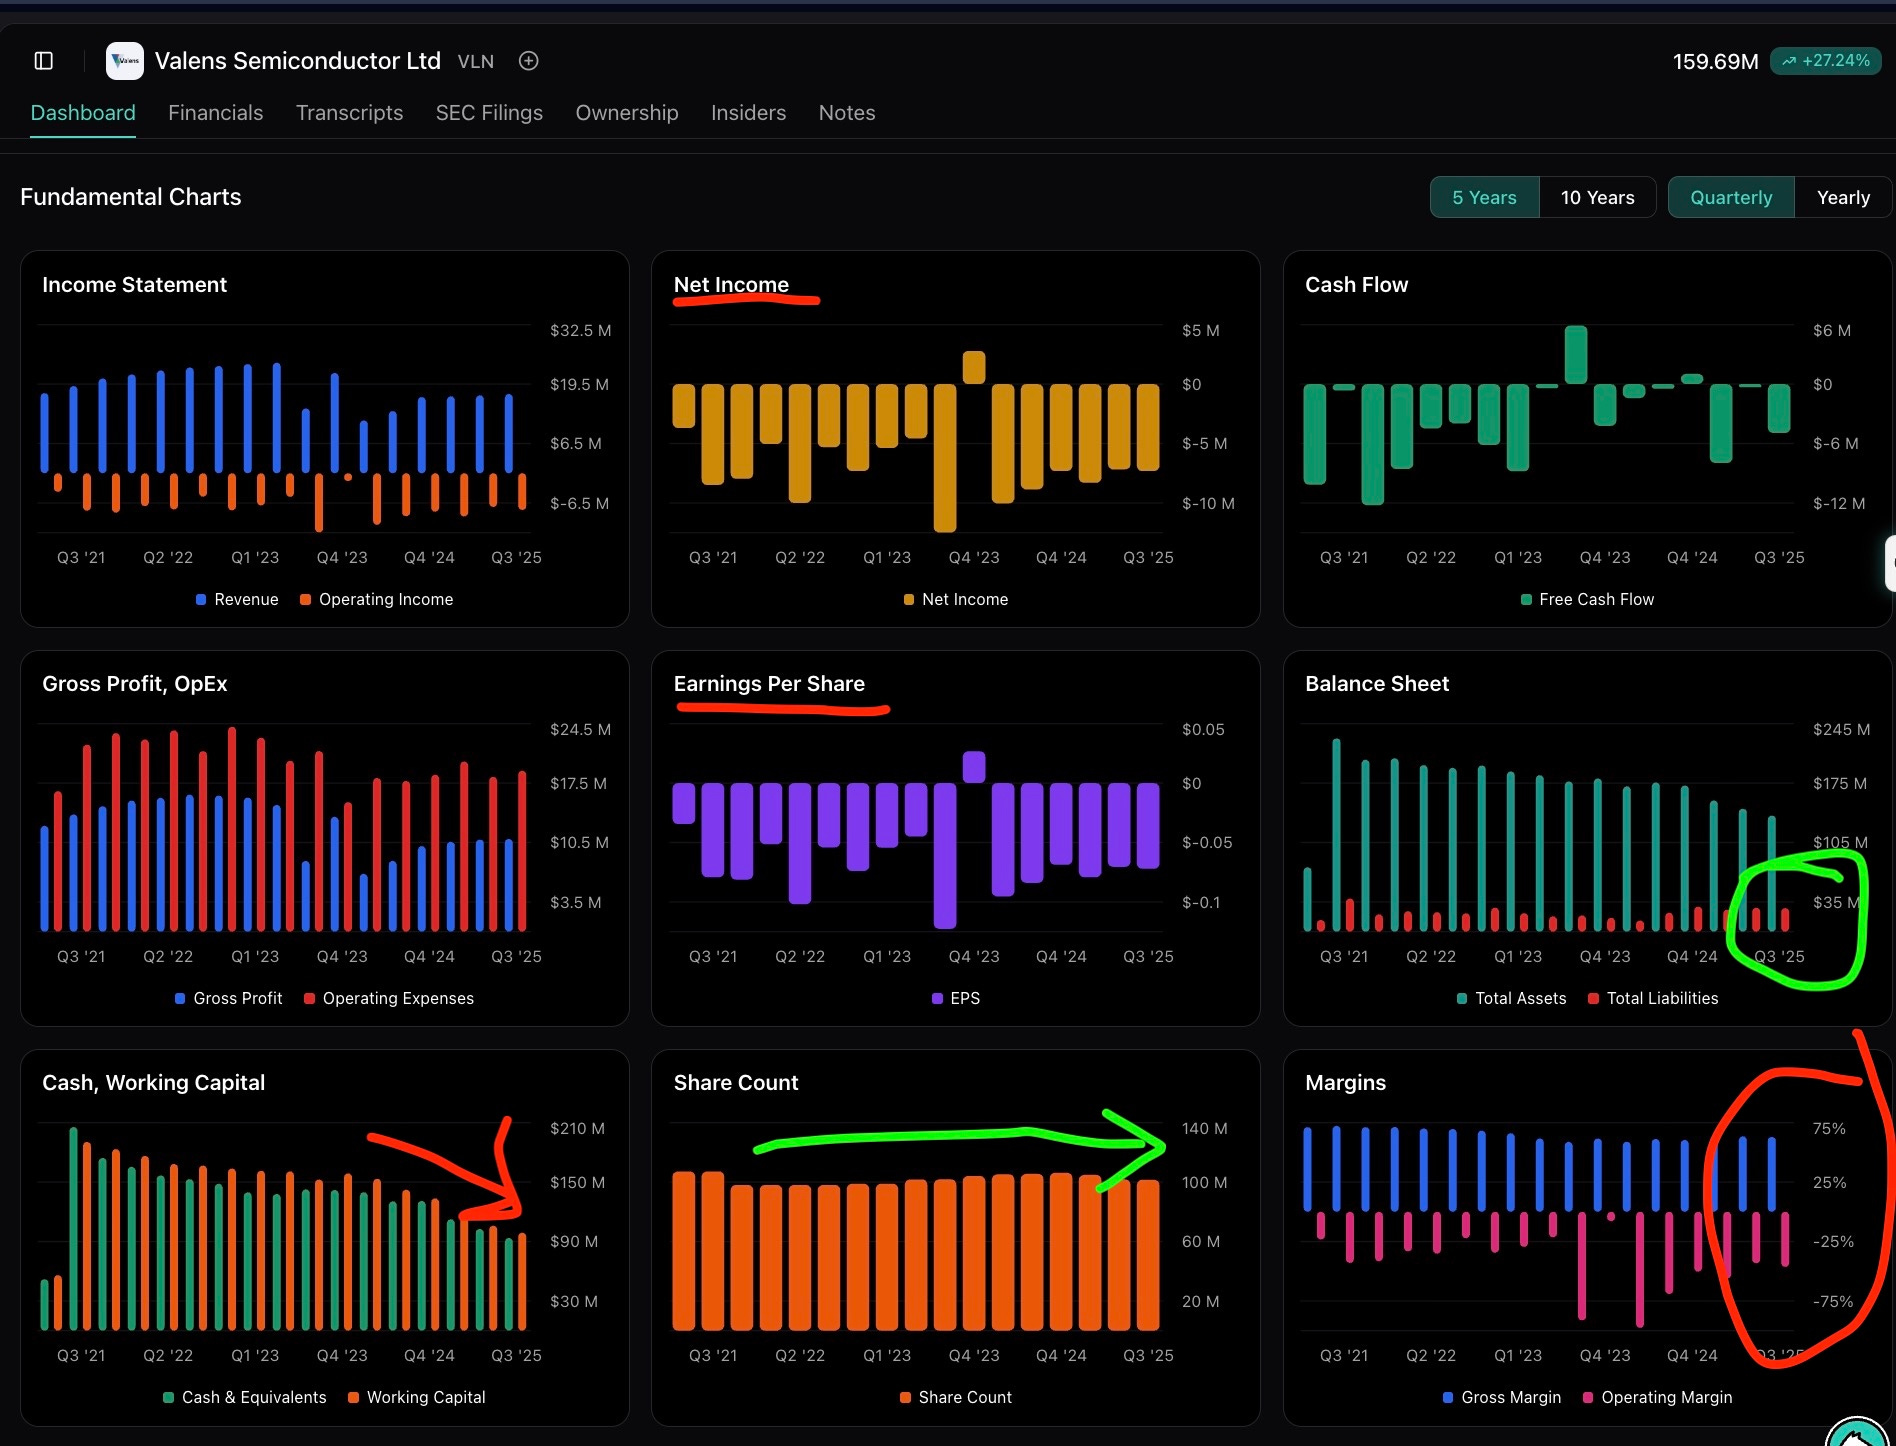Click the Share Count chart title
The height and width of the screenshot is (1446, 1896).
click(x=736, y=1083)
